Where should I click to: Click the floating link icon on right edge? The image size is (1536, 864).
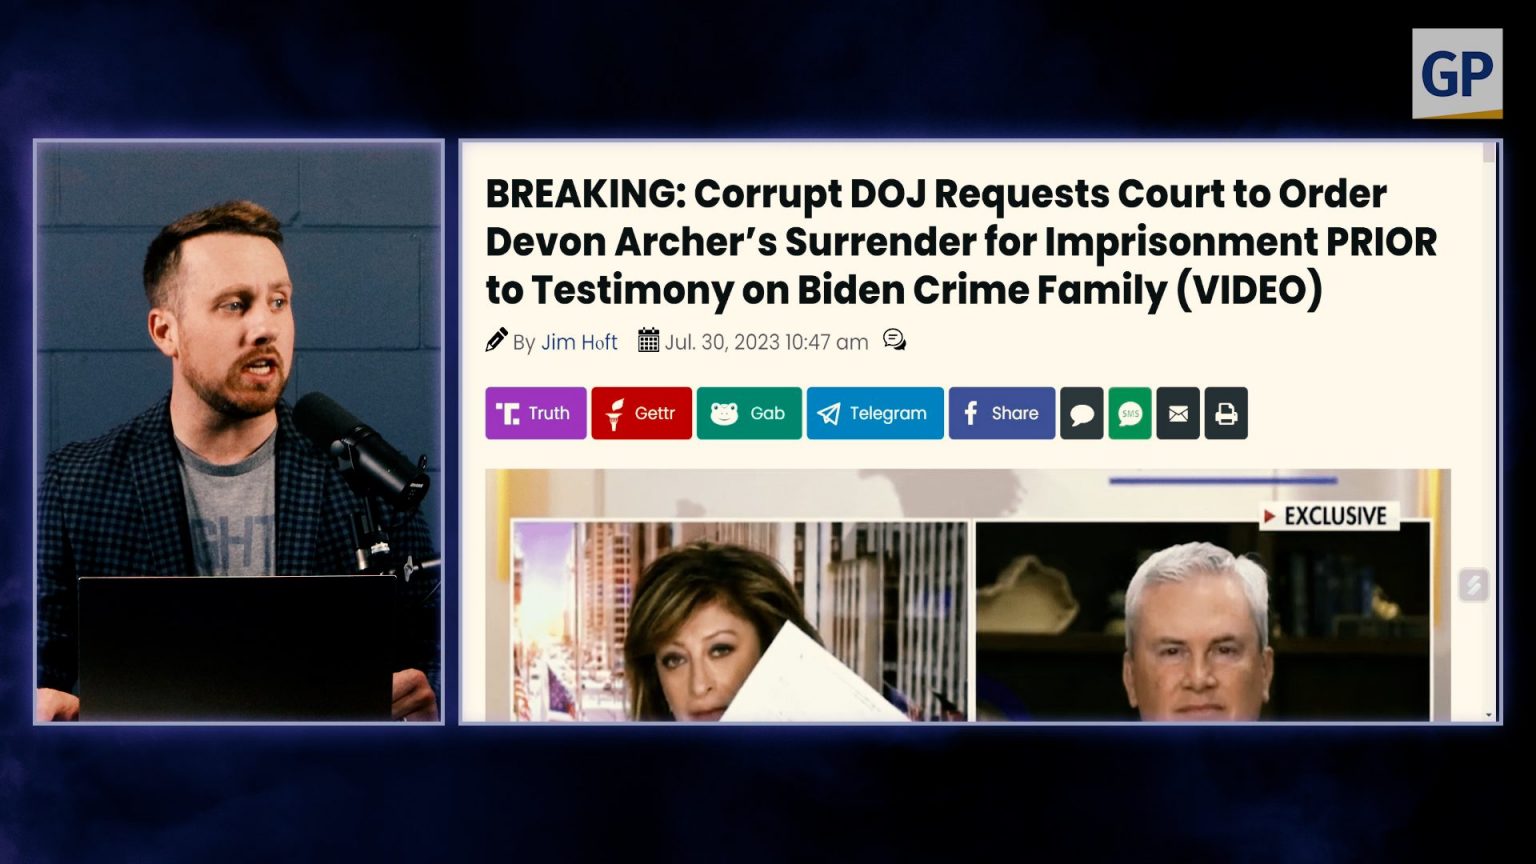[1473, 585]
